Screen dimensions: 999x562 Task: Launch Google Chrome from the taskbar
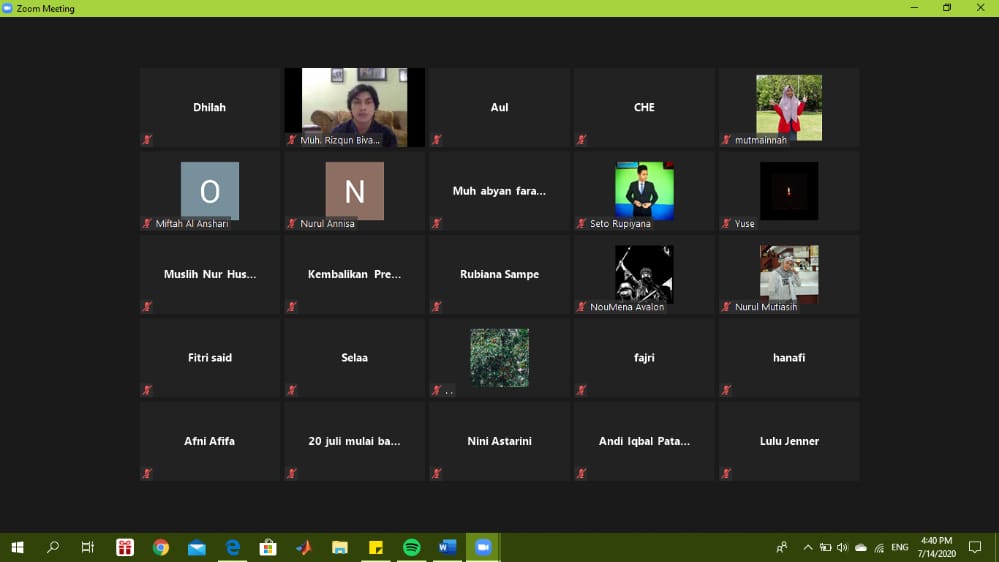coord(161,547)
